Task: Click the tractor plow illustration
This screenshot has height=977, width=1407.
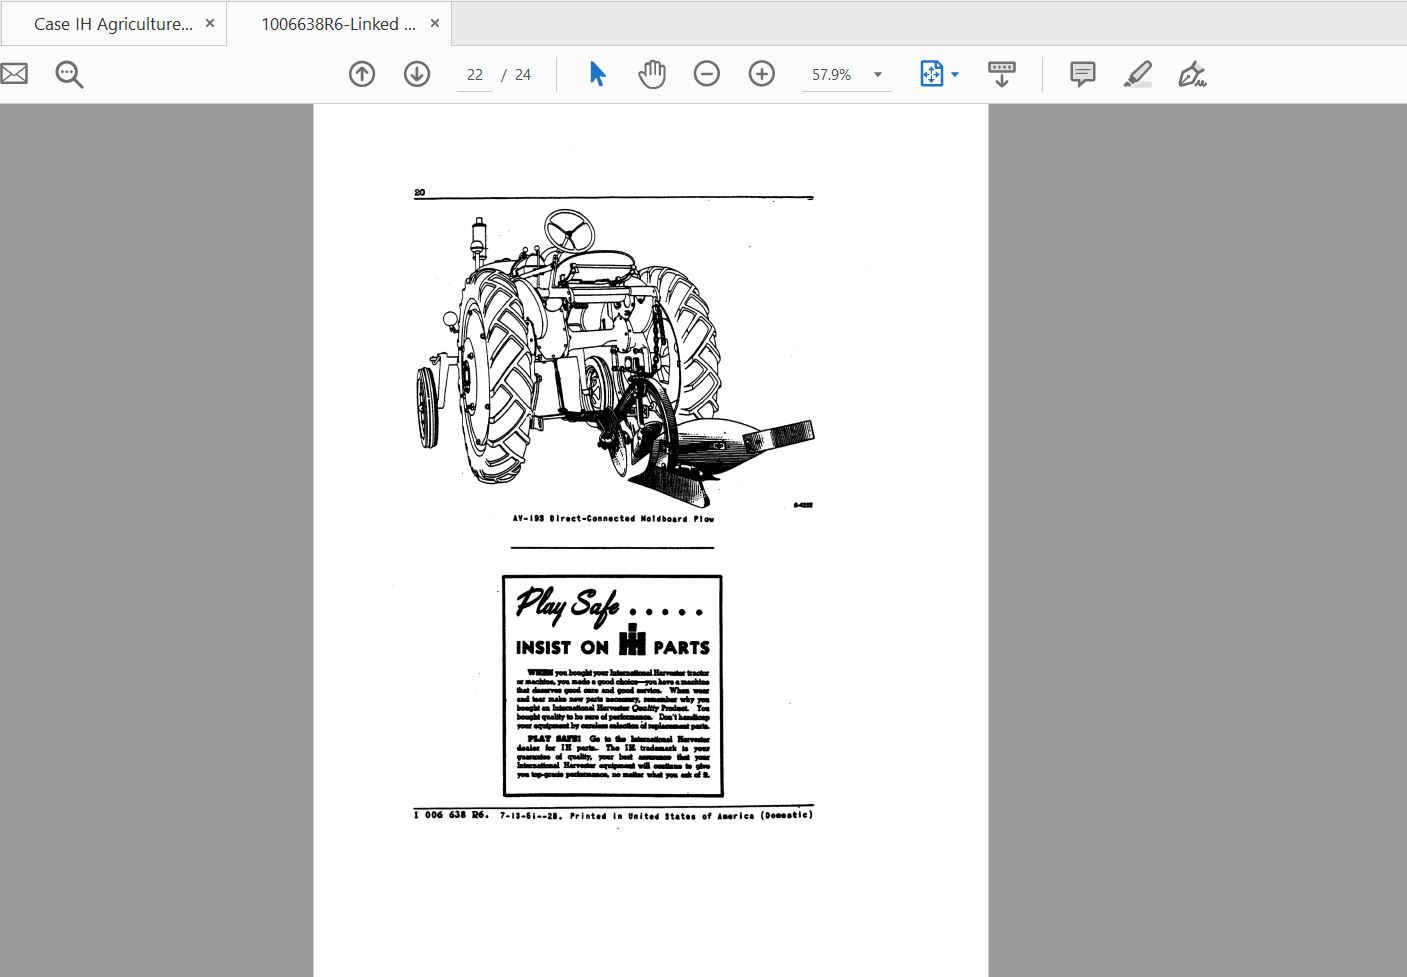Action: [615, 357]
